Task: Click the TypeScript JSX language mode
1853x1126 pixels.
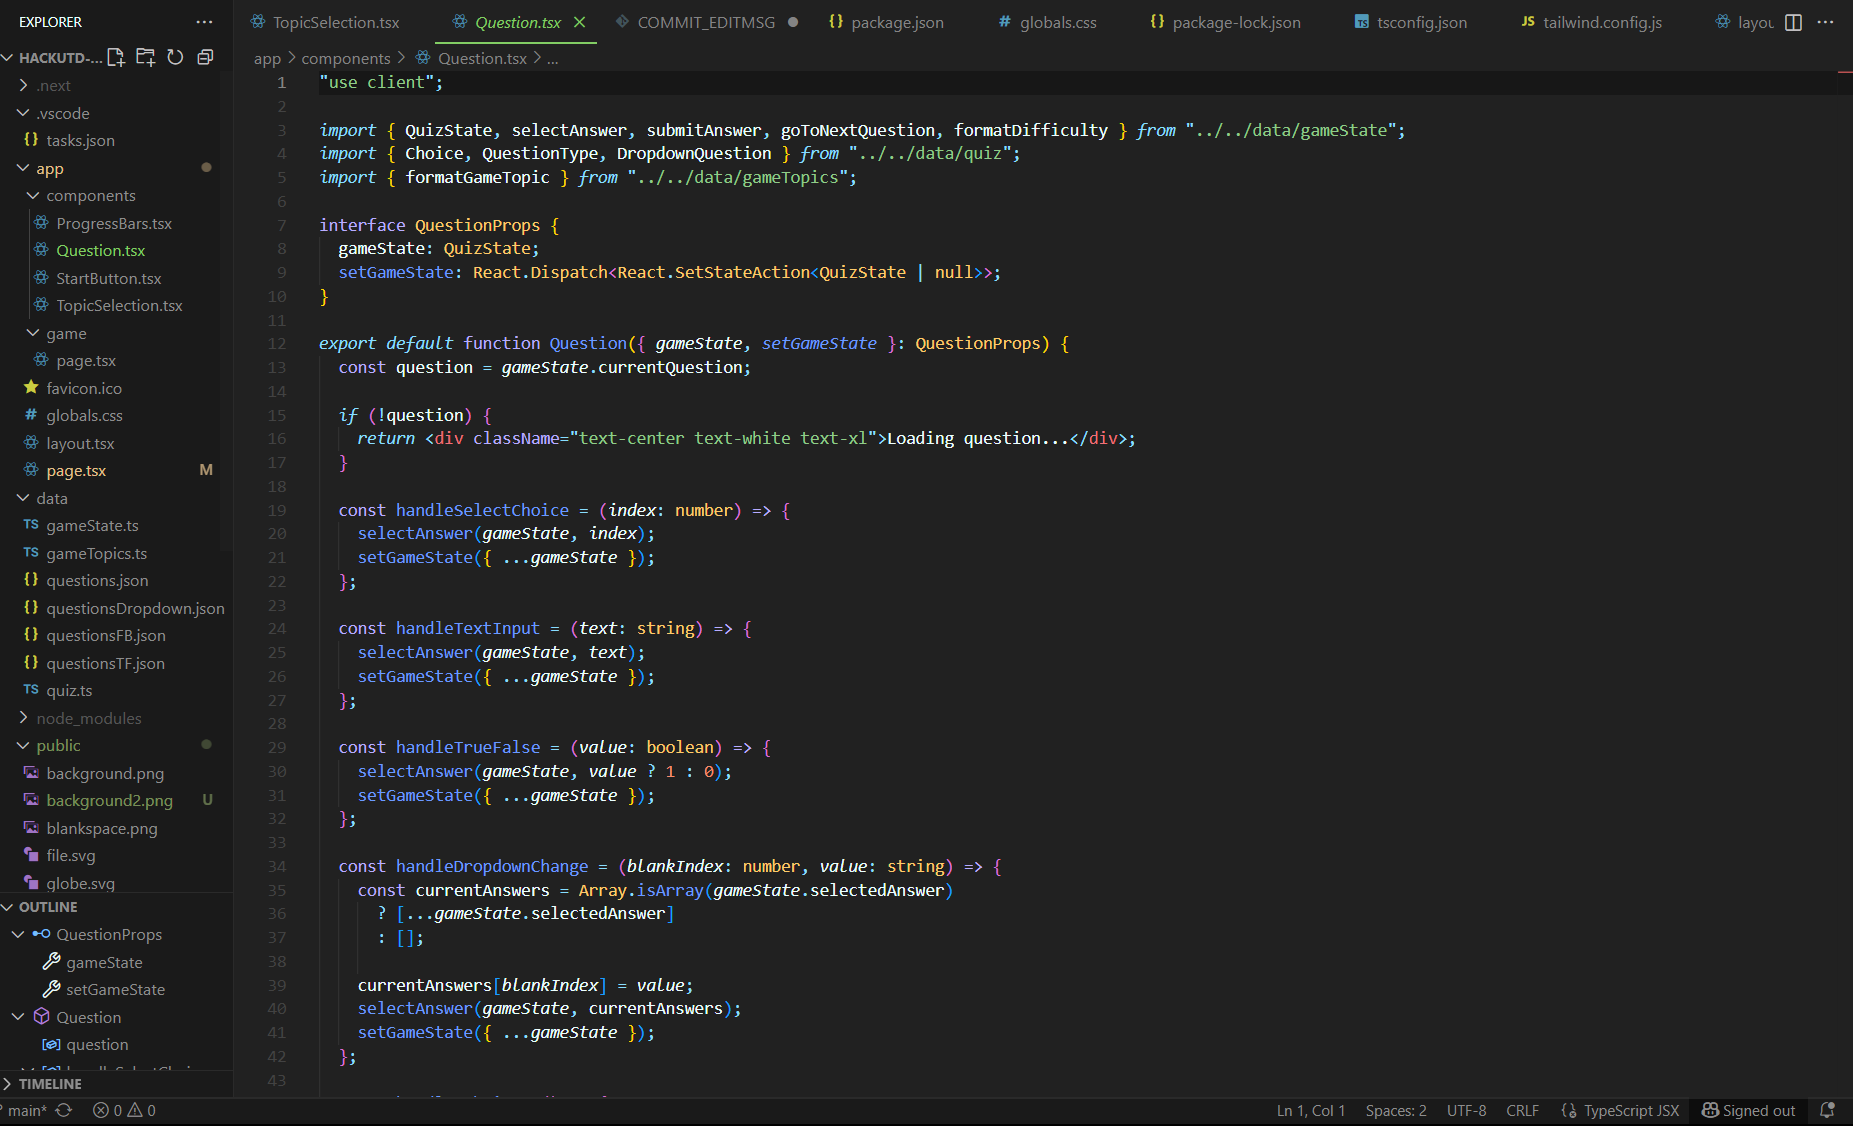Action: [x=1630, y=1110]
